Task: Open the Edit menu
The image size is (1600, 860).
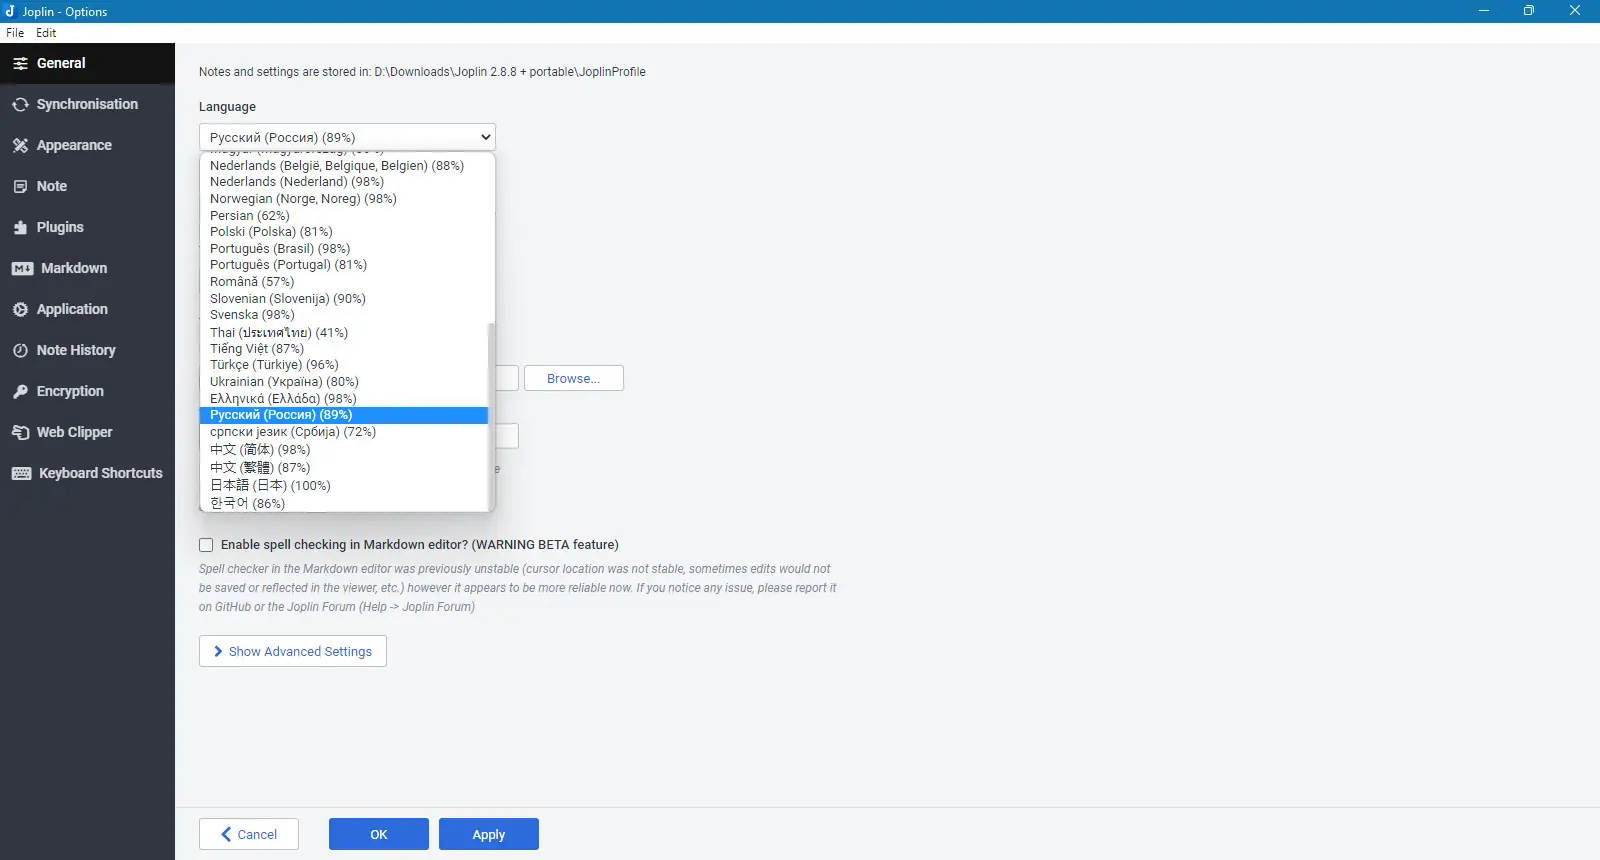Action: (x=46, y=33)
